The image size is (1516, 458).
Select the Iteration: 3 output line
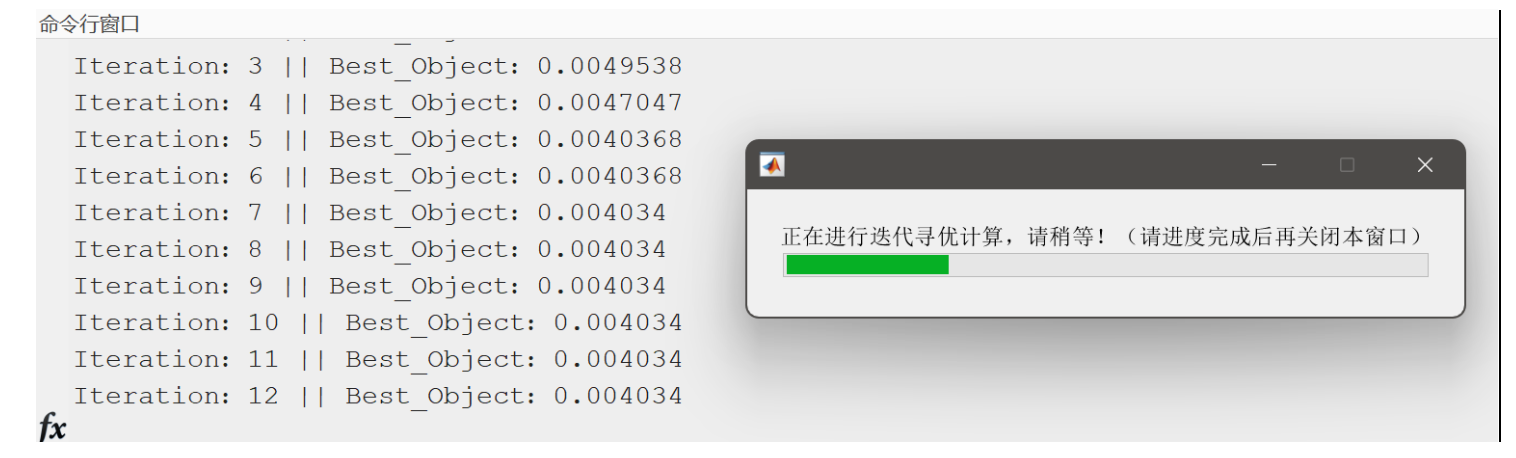378,67
